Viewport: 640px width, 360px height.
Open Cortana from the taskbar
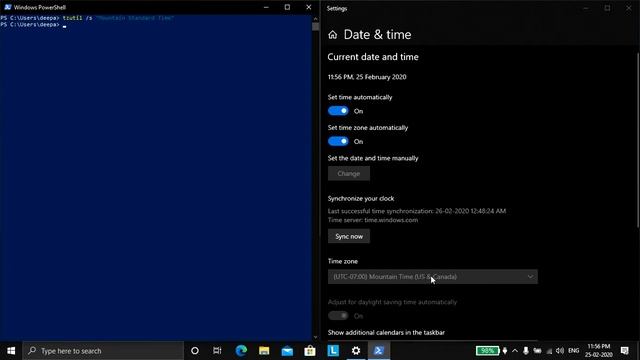(195, 351)
